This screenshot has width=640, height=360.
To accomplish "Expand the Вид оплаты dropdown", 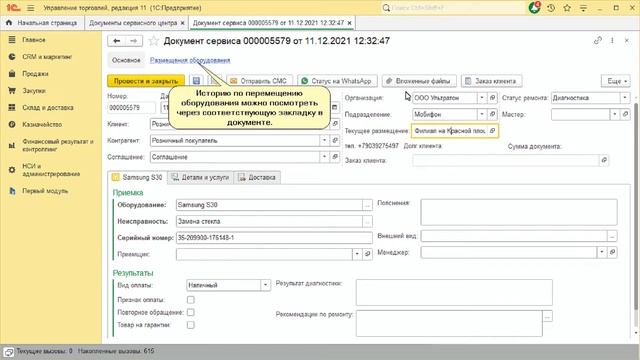I will tap(265, 285).
